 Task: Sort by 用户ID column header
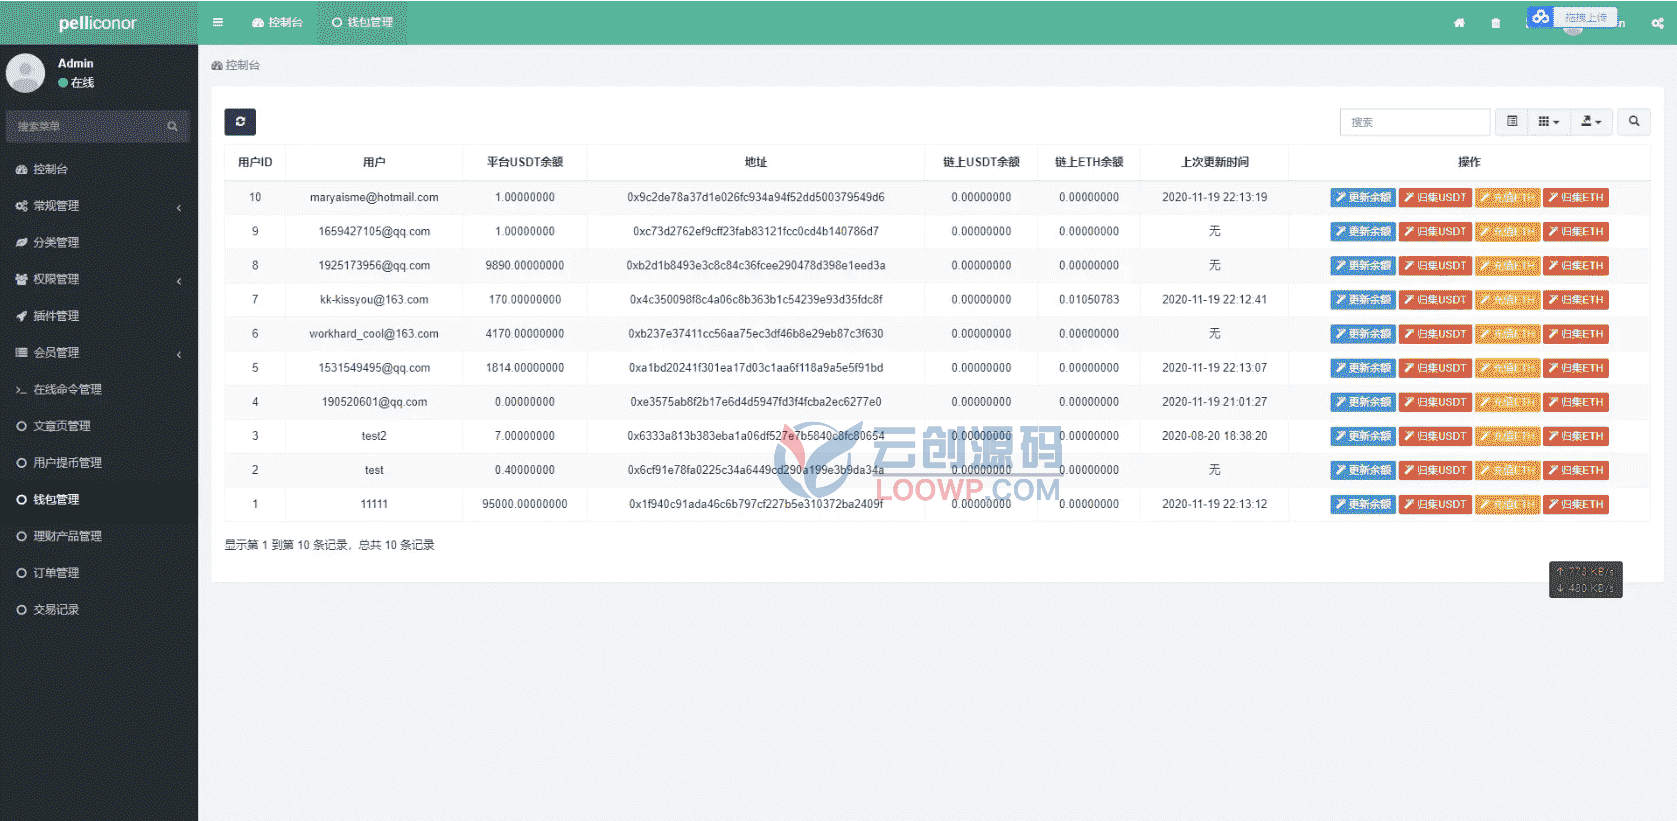click(255, 162)
